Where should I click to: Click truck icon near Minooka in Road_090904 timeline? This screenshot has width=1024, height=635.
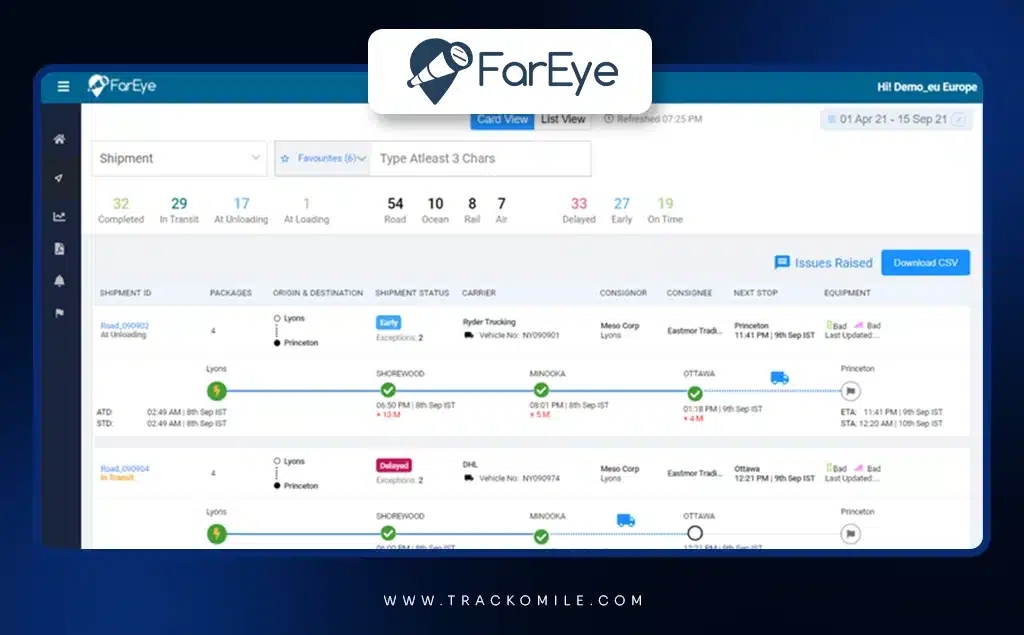coord(626,520)
